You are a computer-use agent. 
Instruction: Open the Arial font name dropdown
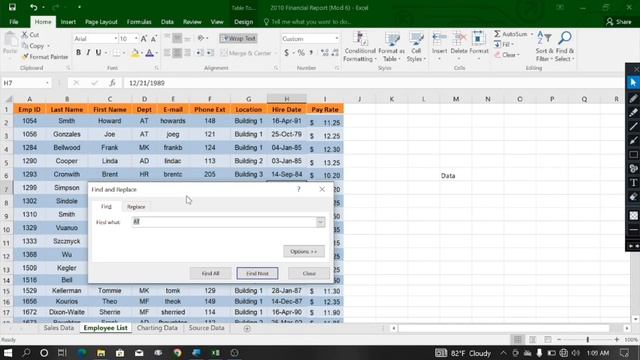116,39
